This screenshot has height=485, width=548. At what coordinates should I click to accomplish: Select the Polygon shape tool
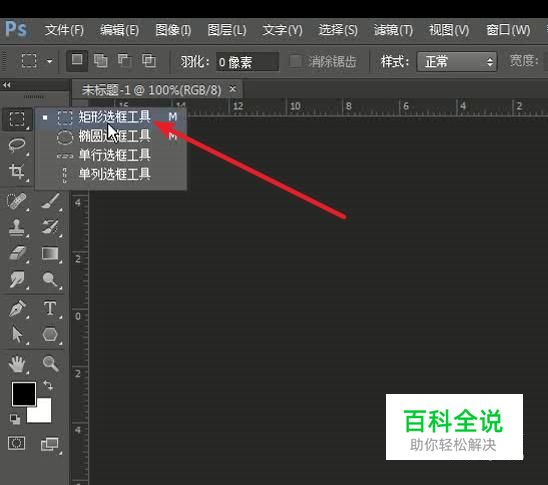click(50, 335)
